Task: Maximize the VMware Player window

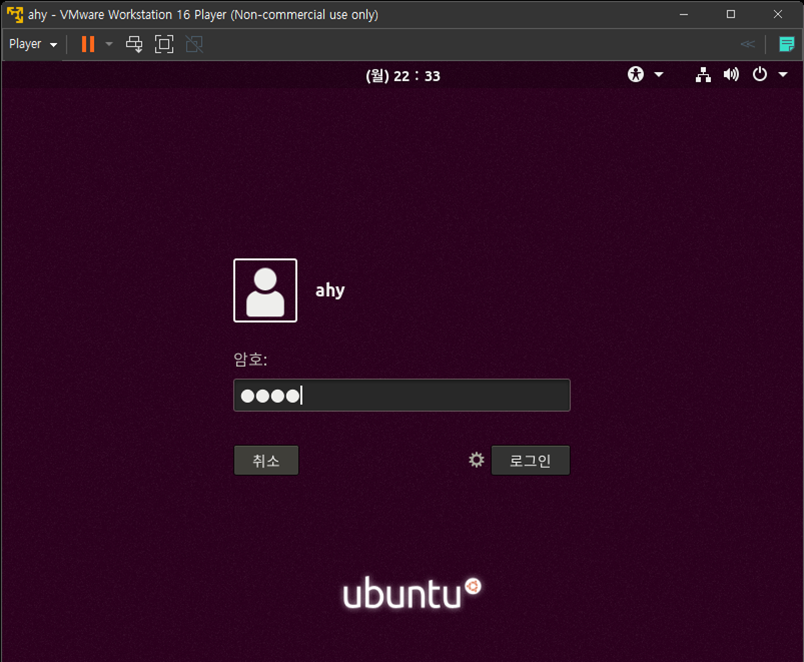Action: pos(731,14)
